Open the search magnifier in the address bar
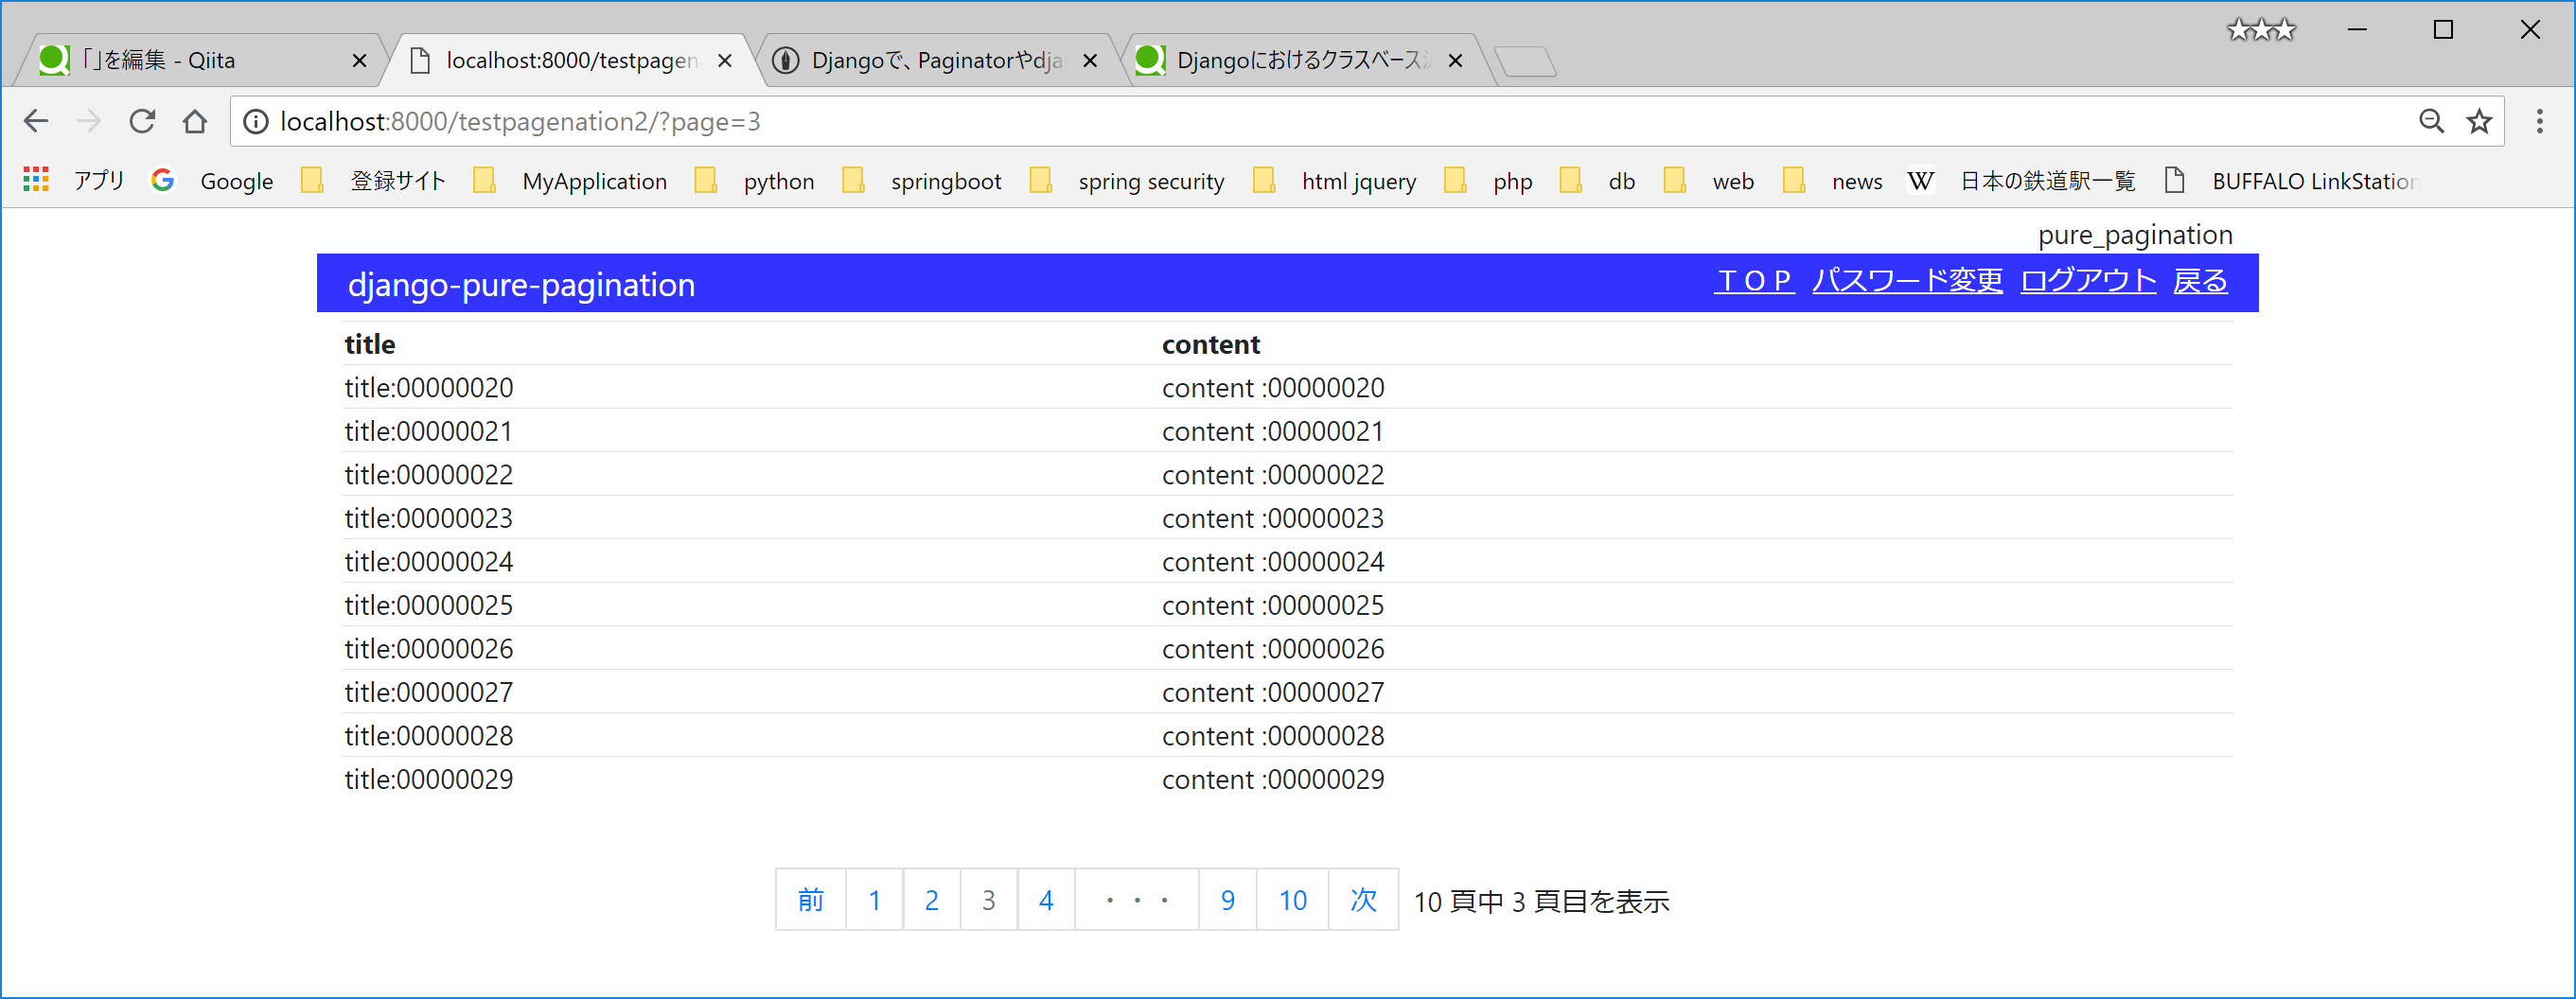This screenshot has height=999, width=2576. click(x=2432, y=121)
